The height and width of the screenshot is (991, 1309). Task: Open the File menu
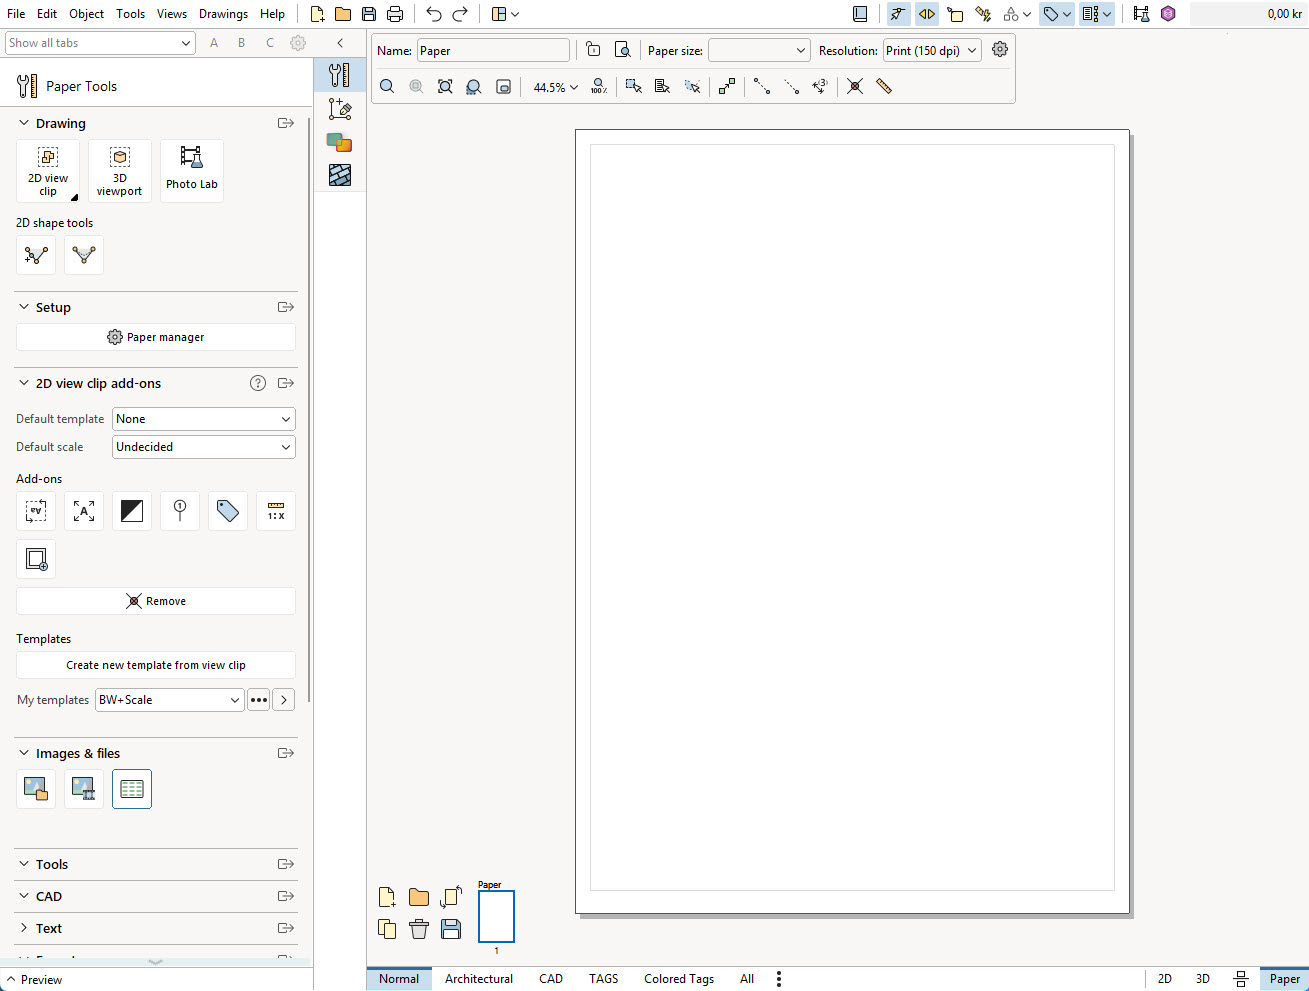(x=16, y=14)
